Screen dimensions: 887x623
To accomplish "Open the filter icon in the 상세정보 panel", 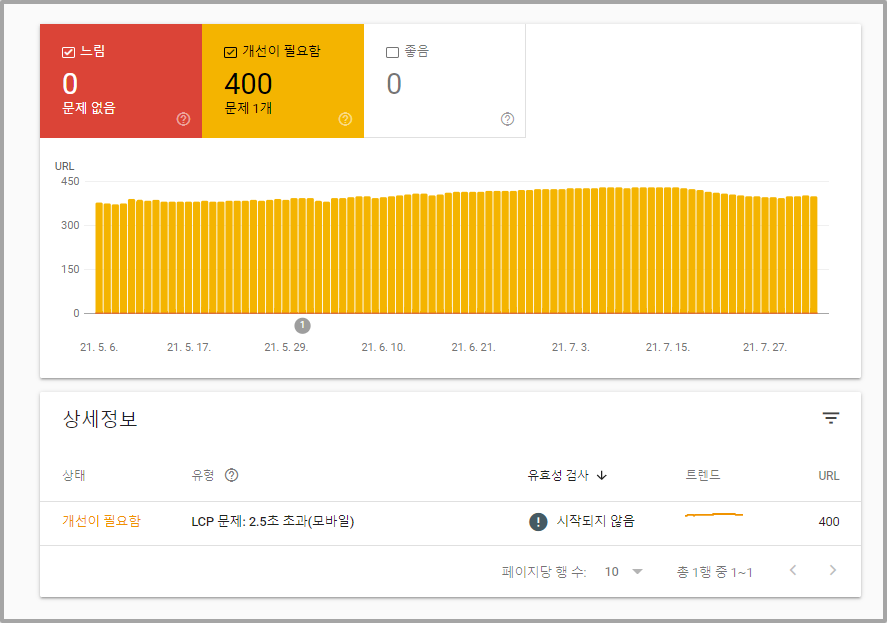I will tap(831, 418).
